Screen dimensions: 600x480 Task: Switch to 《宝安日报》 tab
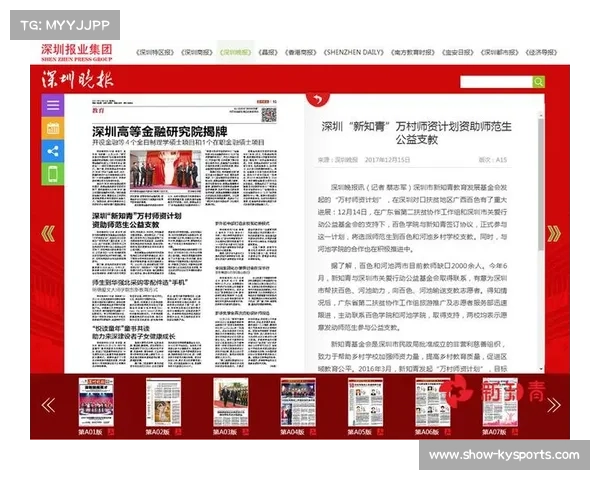pos(458,52)
